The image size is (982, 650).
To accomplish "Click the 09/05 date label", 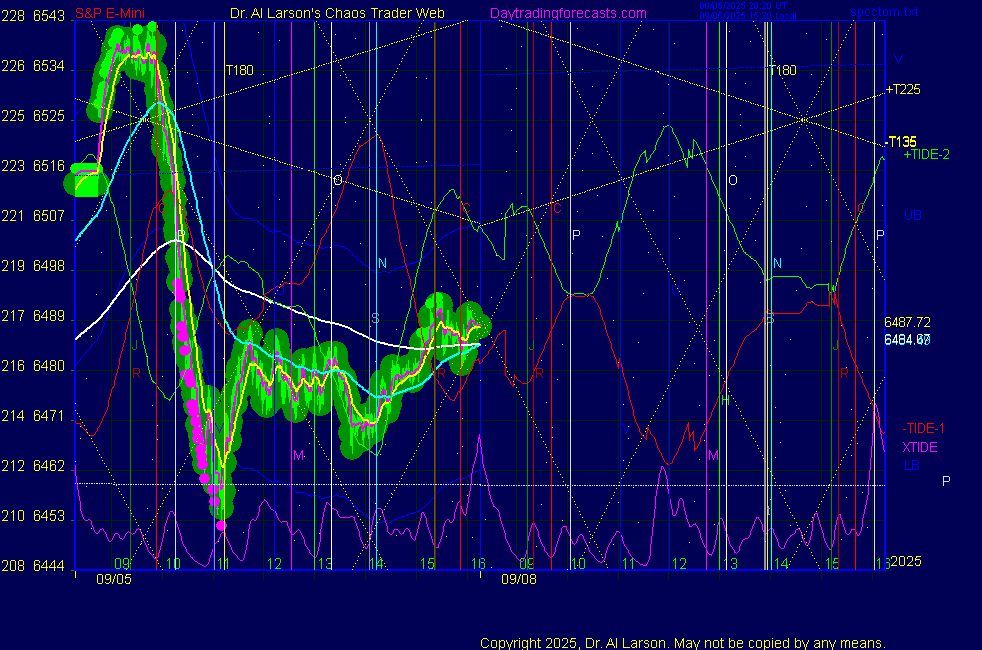I will point(113,579).
